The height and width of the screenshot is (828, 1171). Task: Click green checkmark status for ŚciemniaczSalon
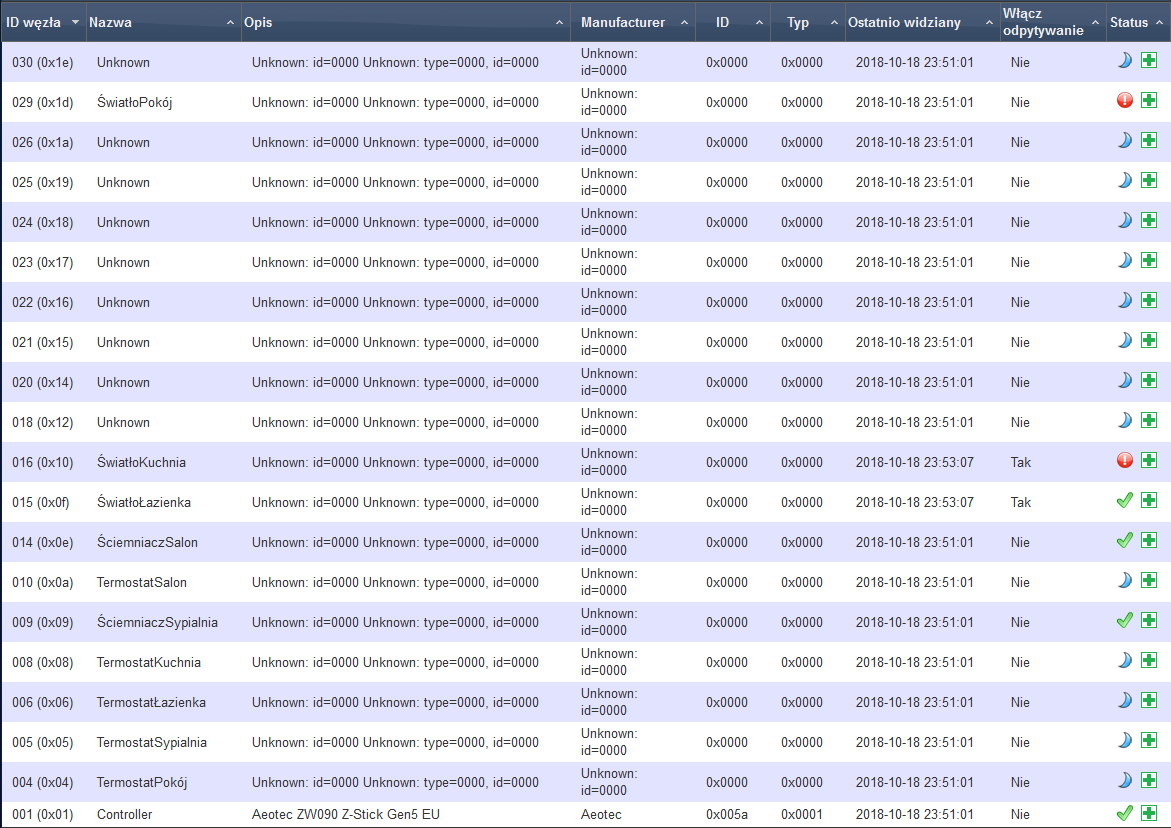1125,540
